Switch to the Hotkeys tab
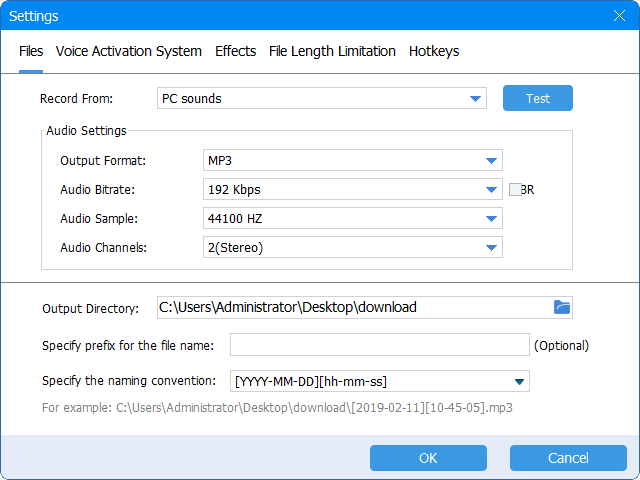This screenshot has width=640, height=480. coord(434,51)
